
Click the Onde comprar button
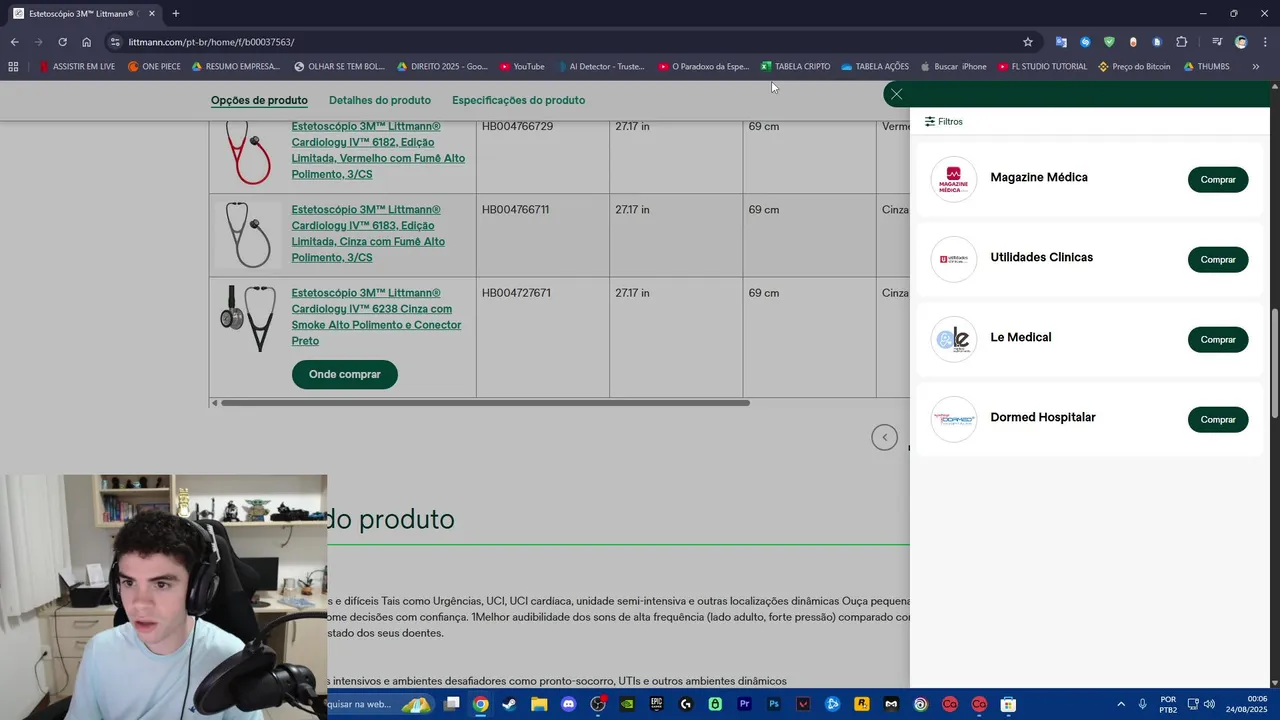[x=344, y=374]
